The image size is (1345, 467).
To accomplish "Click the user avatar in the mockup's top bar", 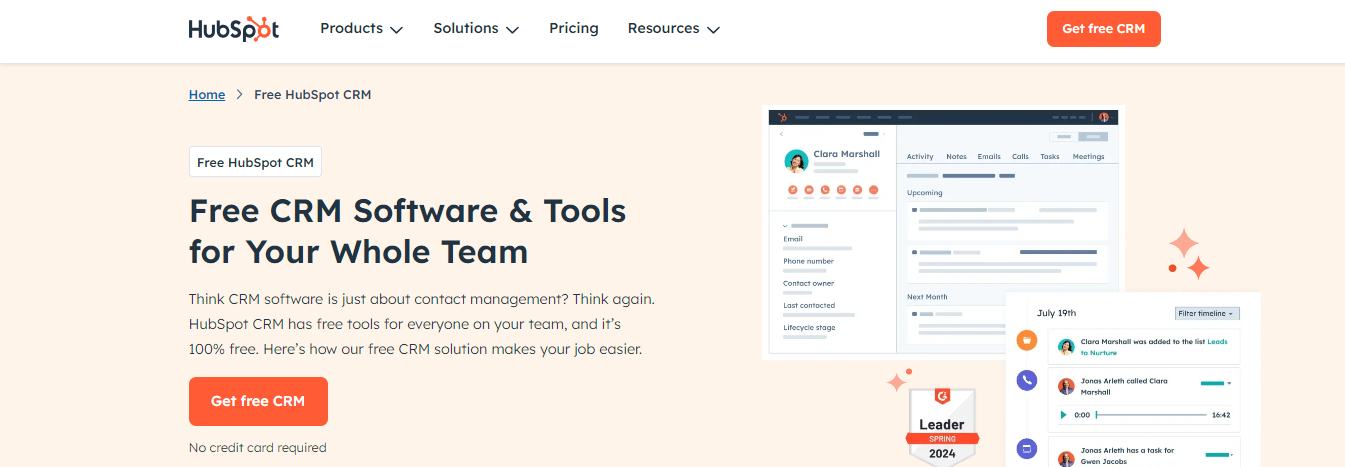I will [1104, 117].
